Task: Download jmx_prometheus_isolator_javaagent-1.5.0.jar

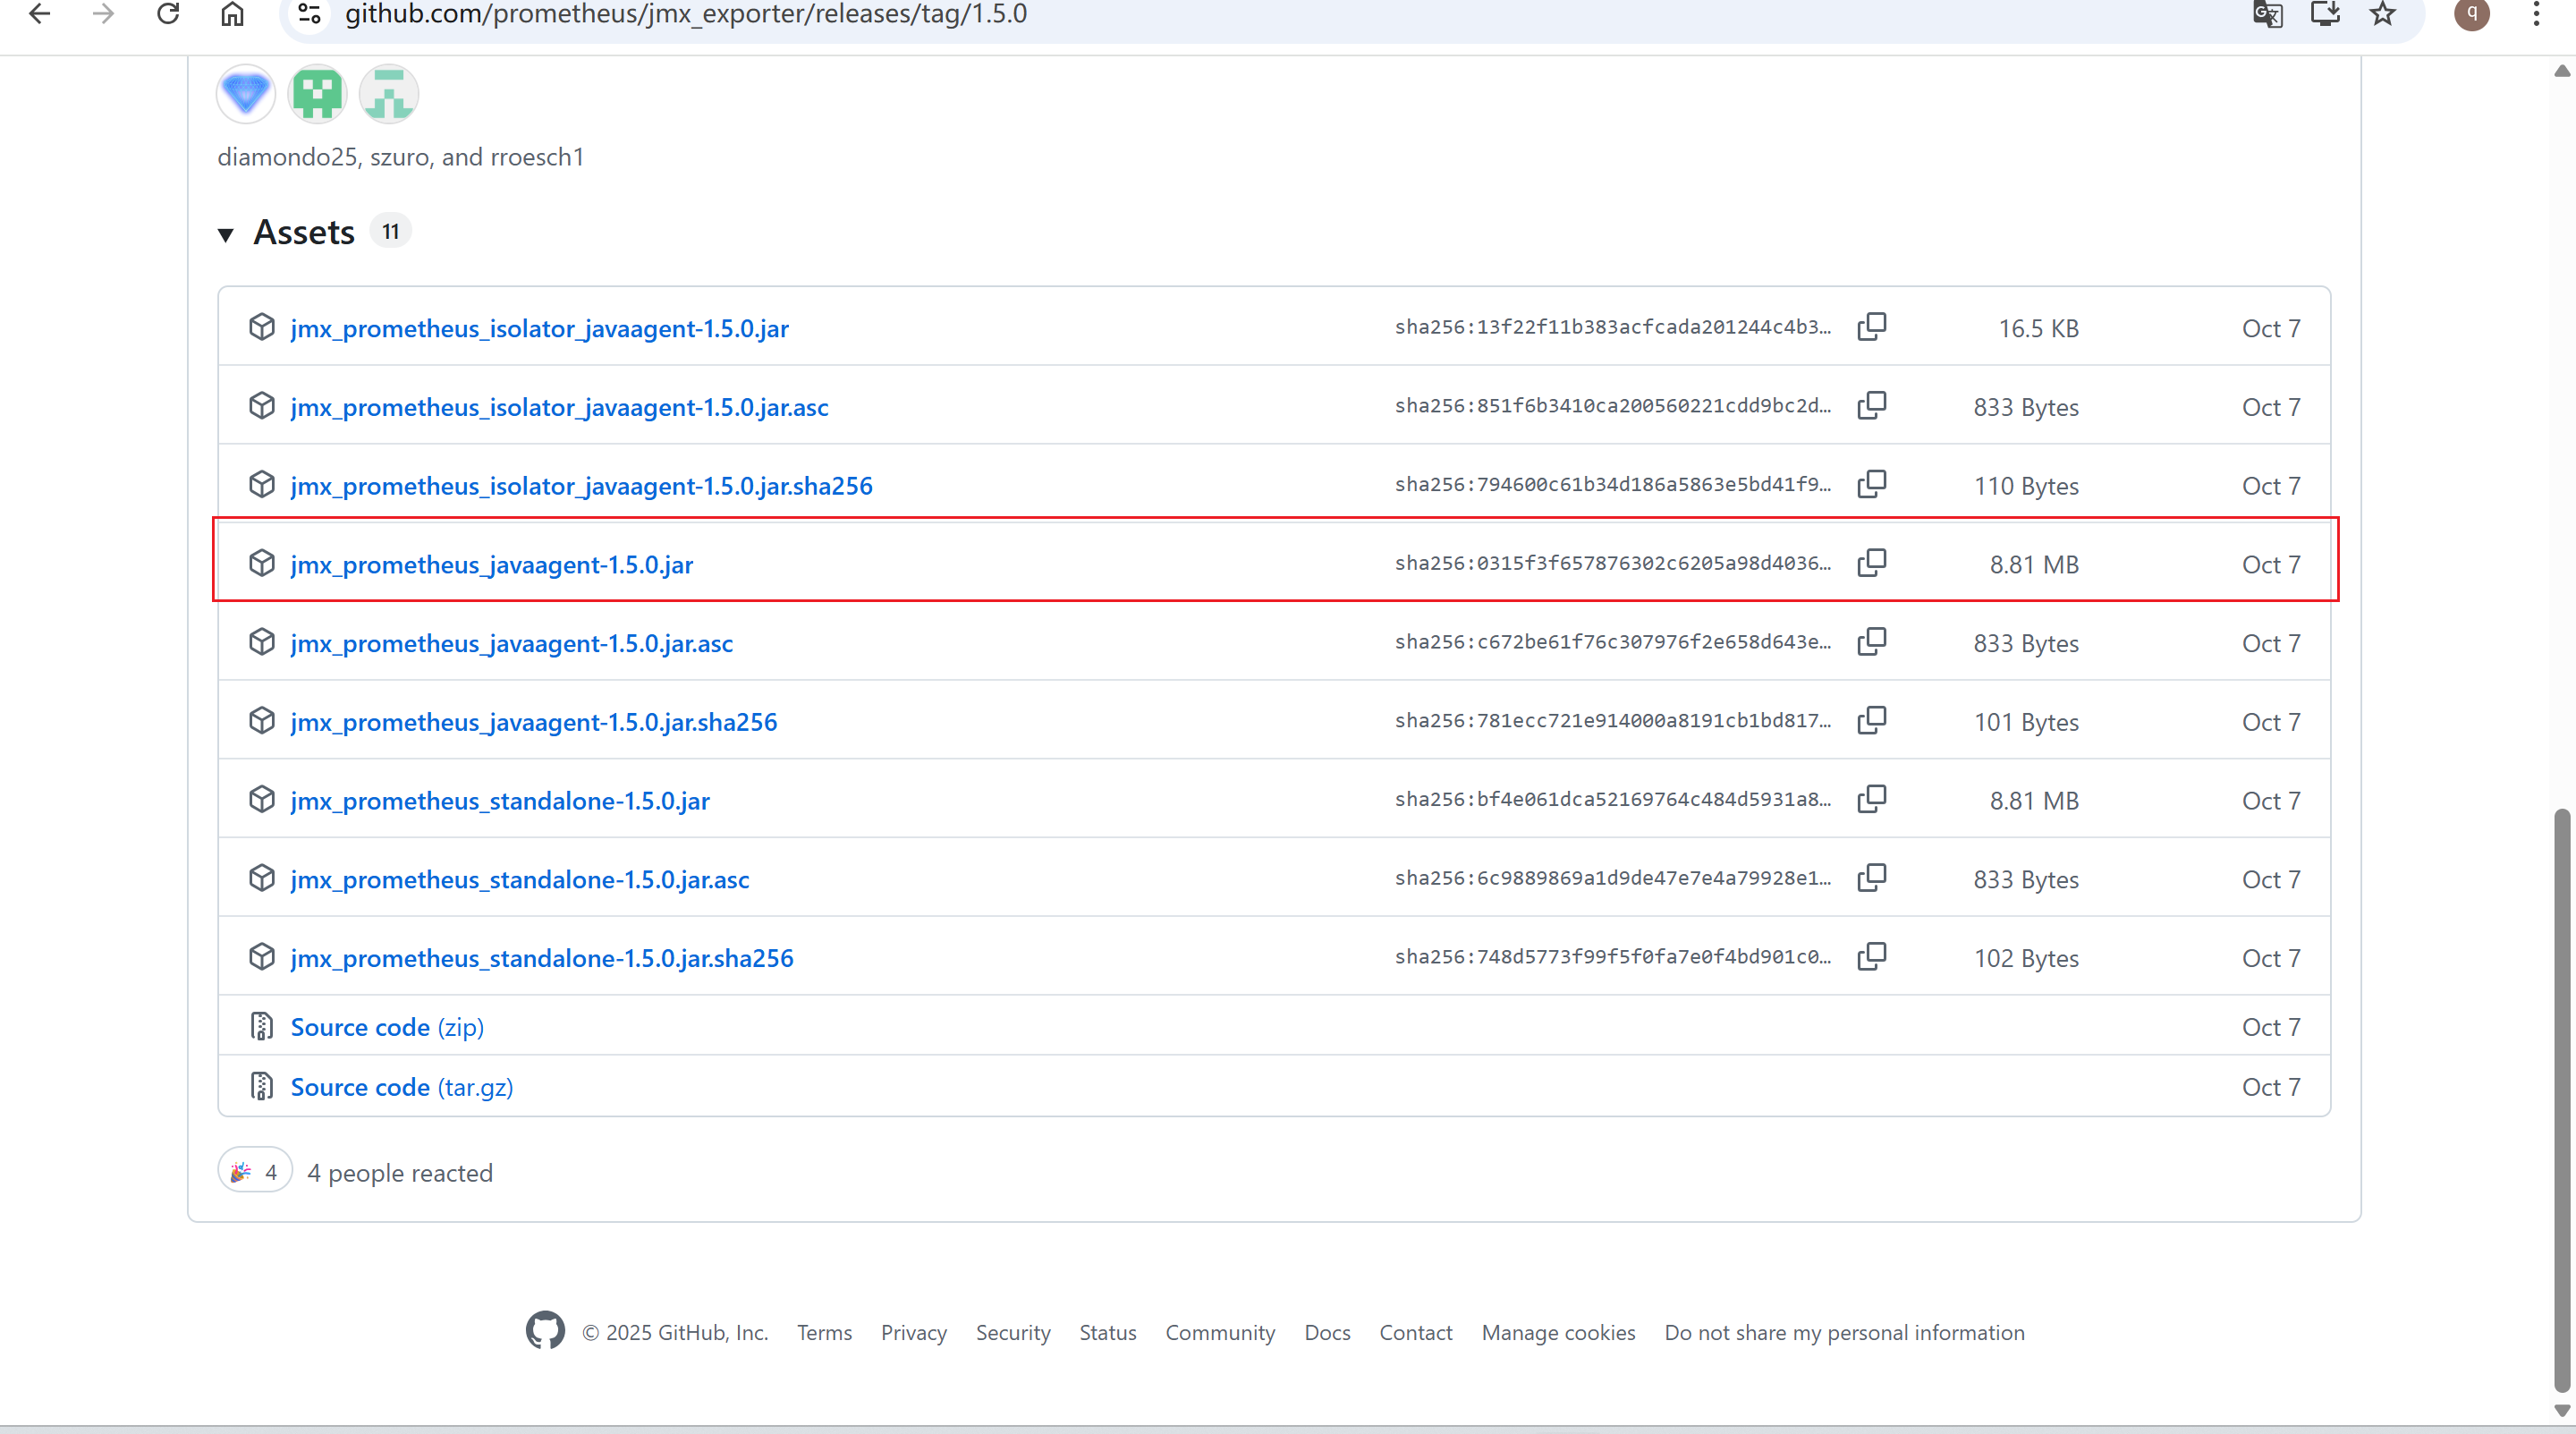Action: pyautogui.click(x=539, y=328)
